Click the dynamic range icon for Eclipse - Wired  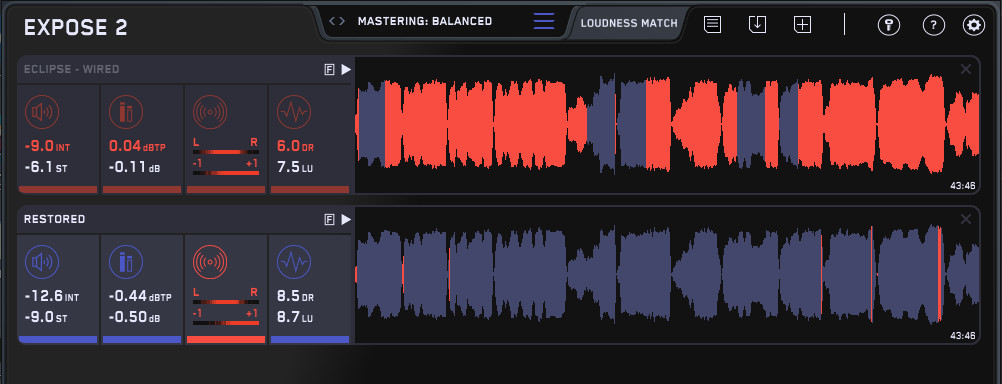[293, 112]
